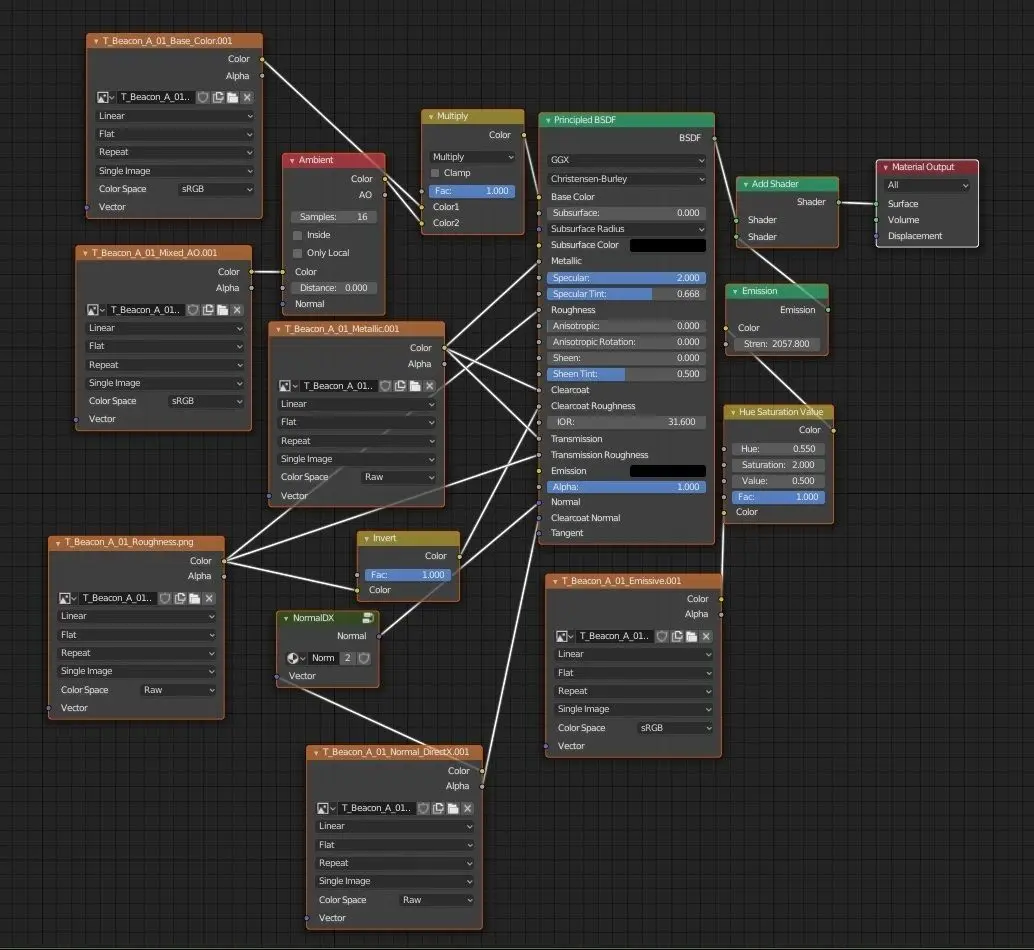Open Subsurface Radius dropdown in Principled BSDF
The image size is (1034, 950).
point(626,229)
